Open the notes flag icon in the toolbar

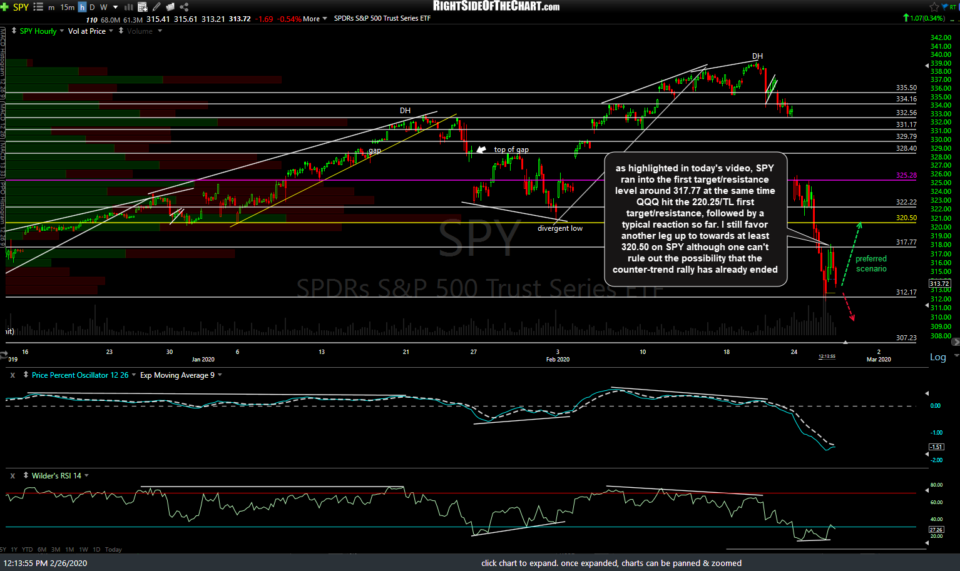[x=170, y=7]
